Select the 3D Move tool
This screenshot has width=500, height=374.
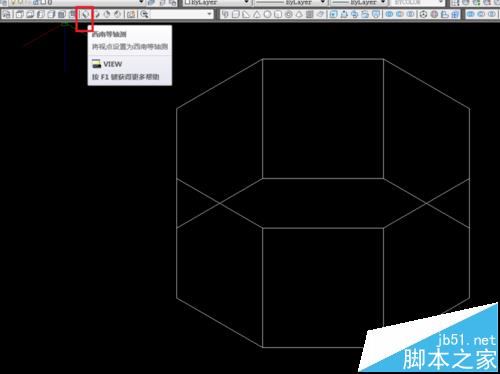[x=423, y=14]
